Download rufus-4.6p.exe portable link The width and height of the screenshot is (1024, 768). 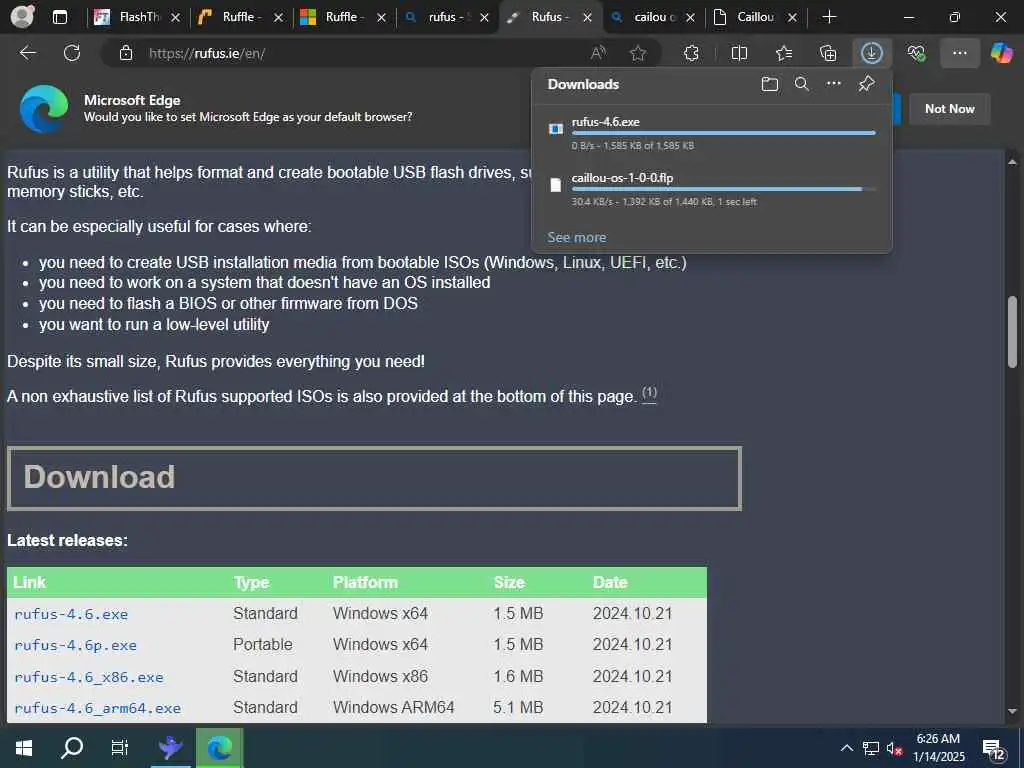click(76, 645)
